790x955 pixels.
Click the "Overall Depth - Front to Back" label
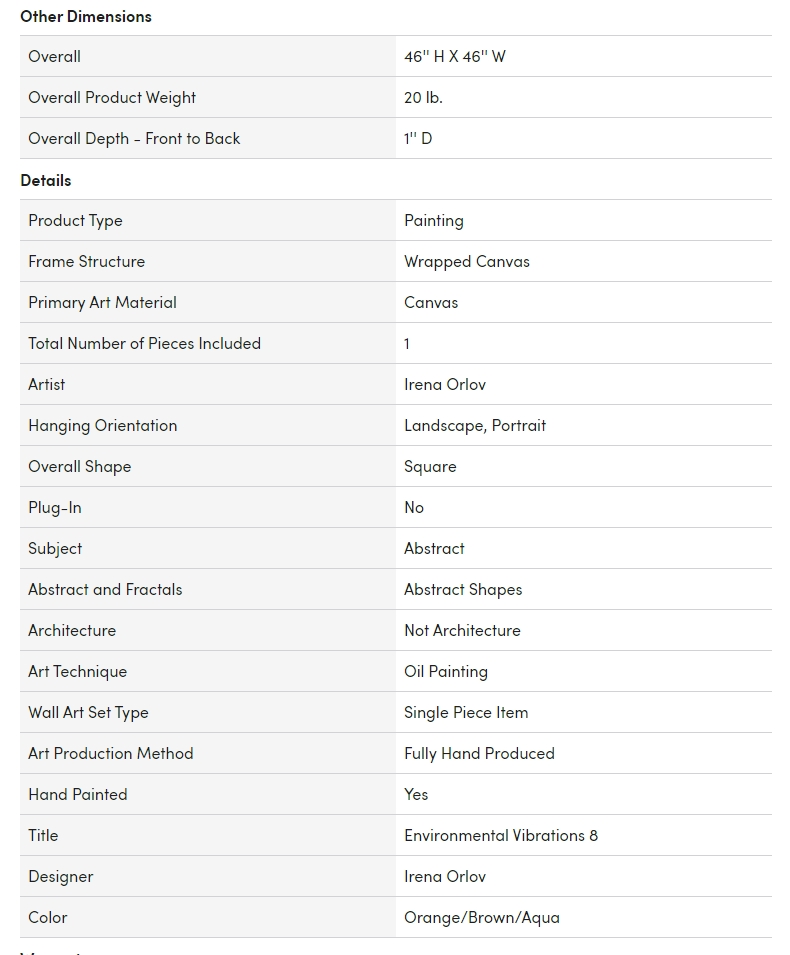point(134,138)
